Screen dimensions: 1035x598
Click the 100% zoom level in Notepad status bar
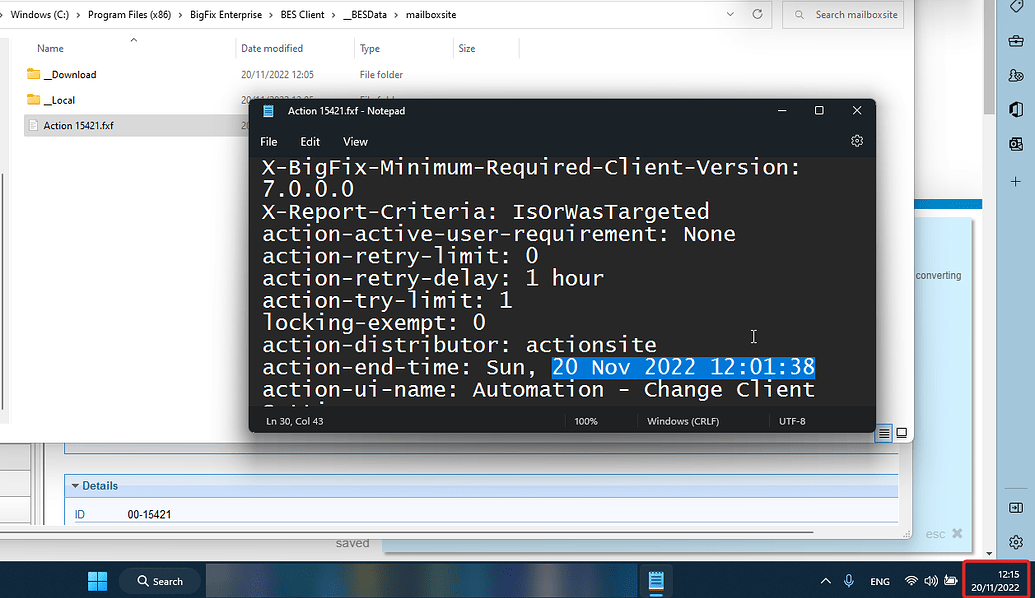click(x=585, y=421)
